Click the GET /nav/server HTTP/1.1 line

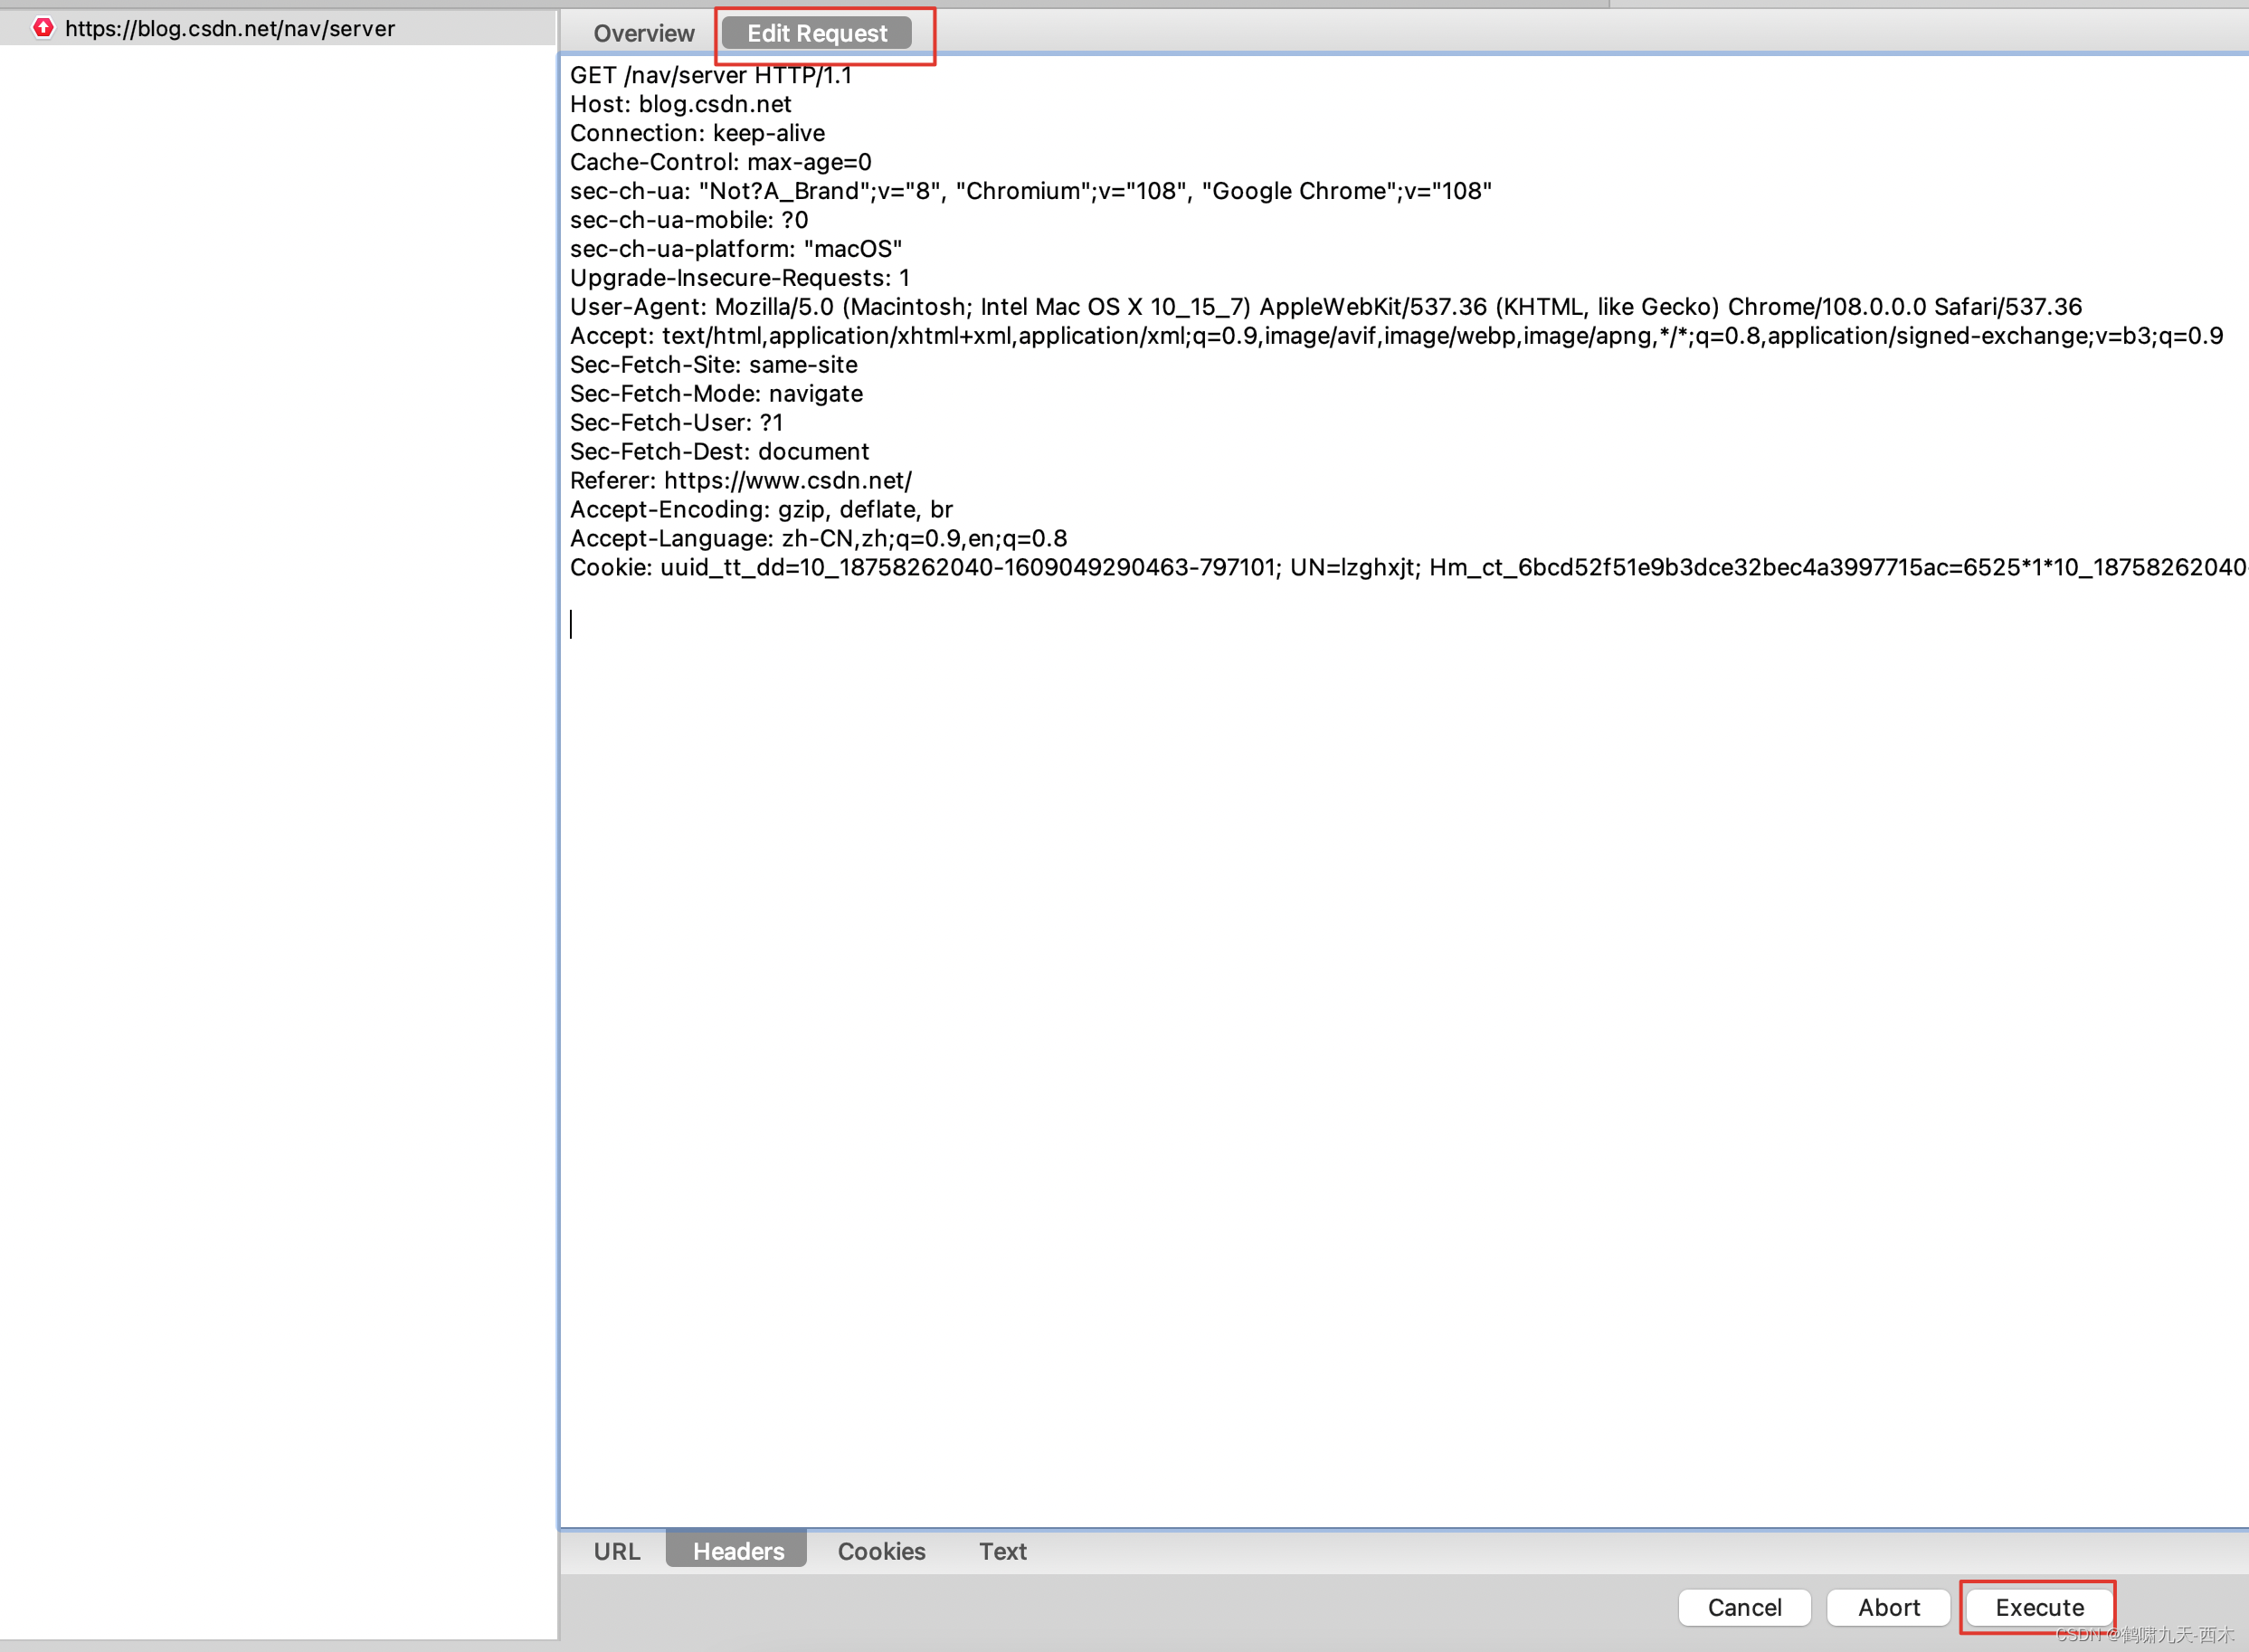711,75
